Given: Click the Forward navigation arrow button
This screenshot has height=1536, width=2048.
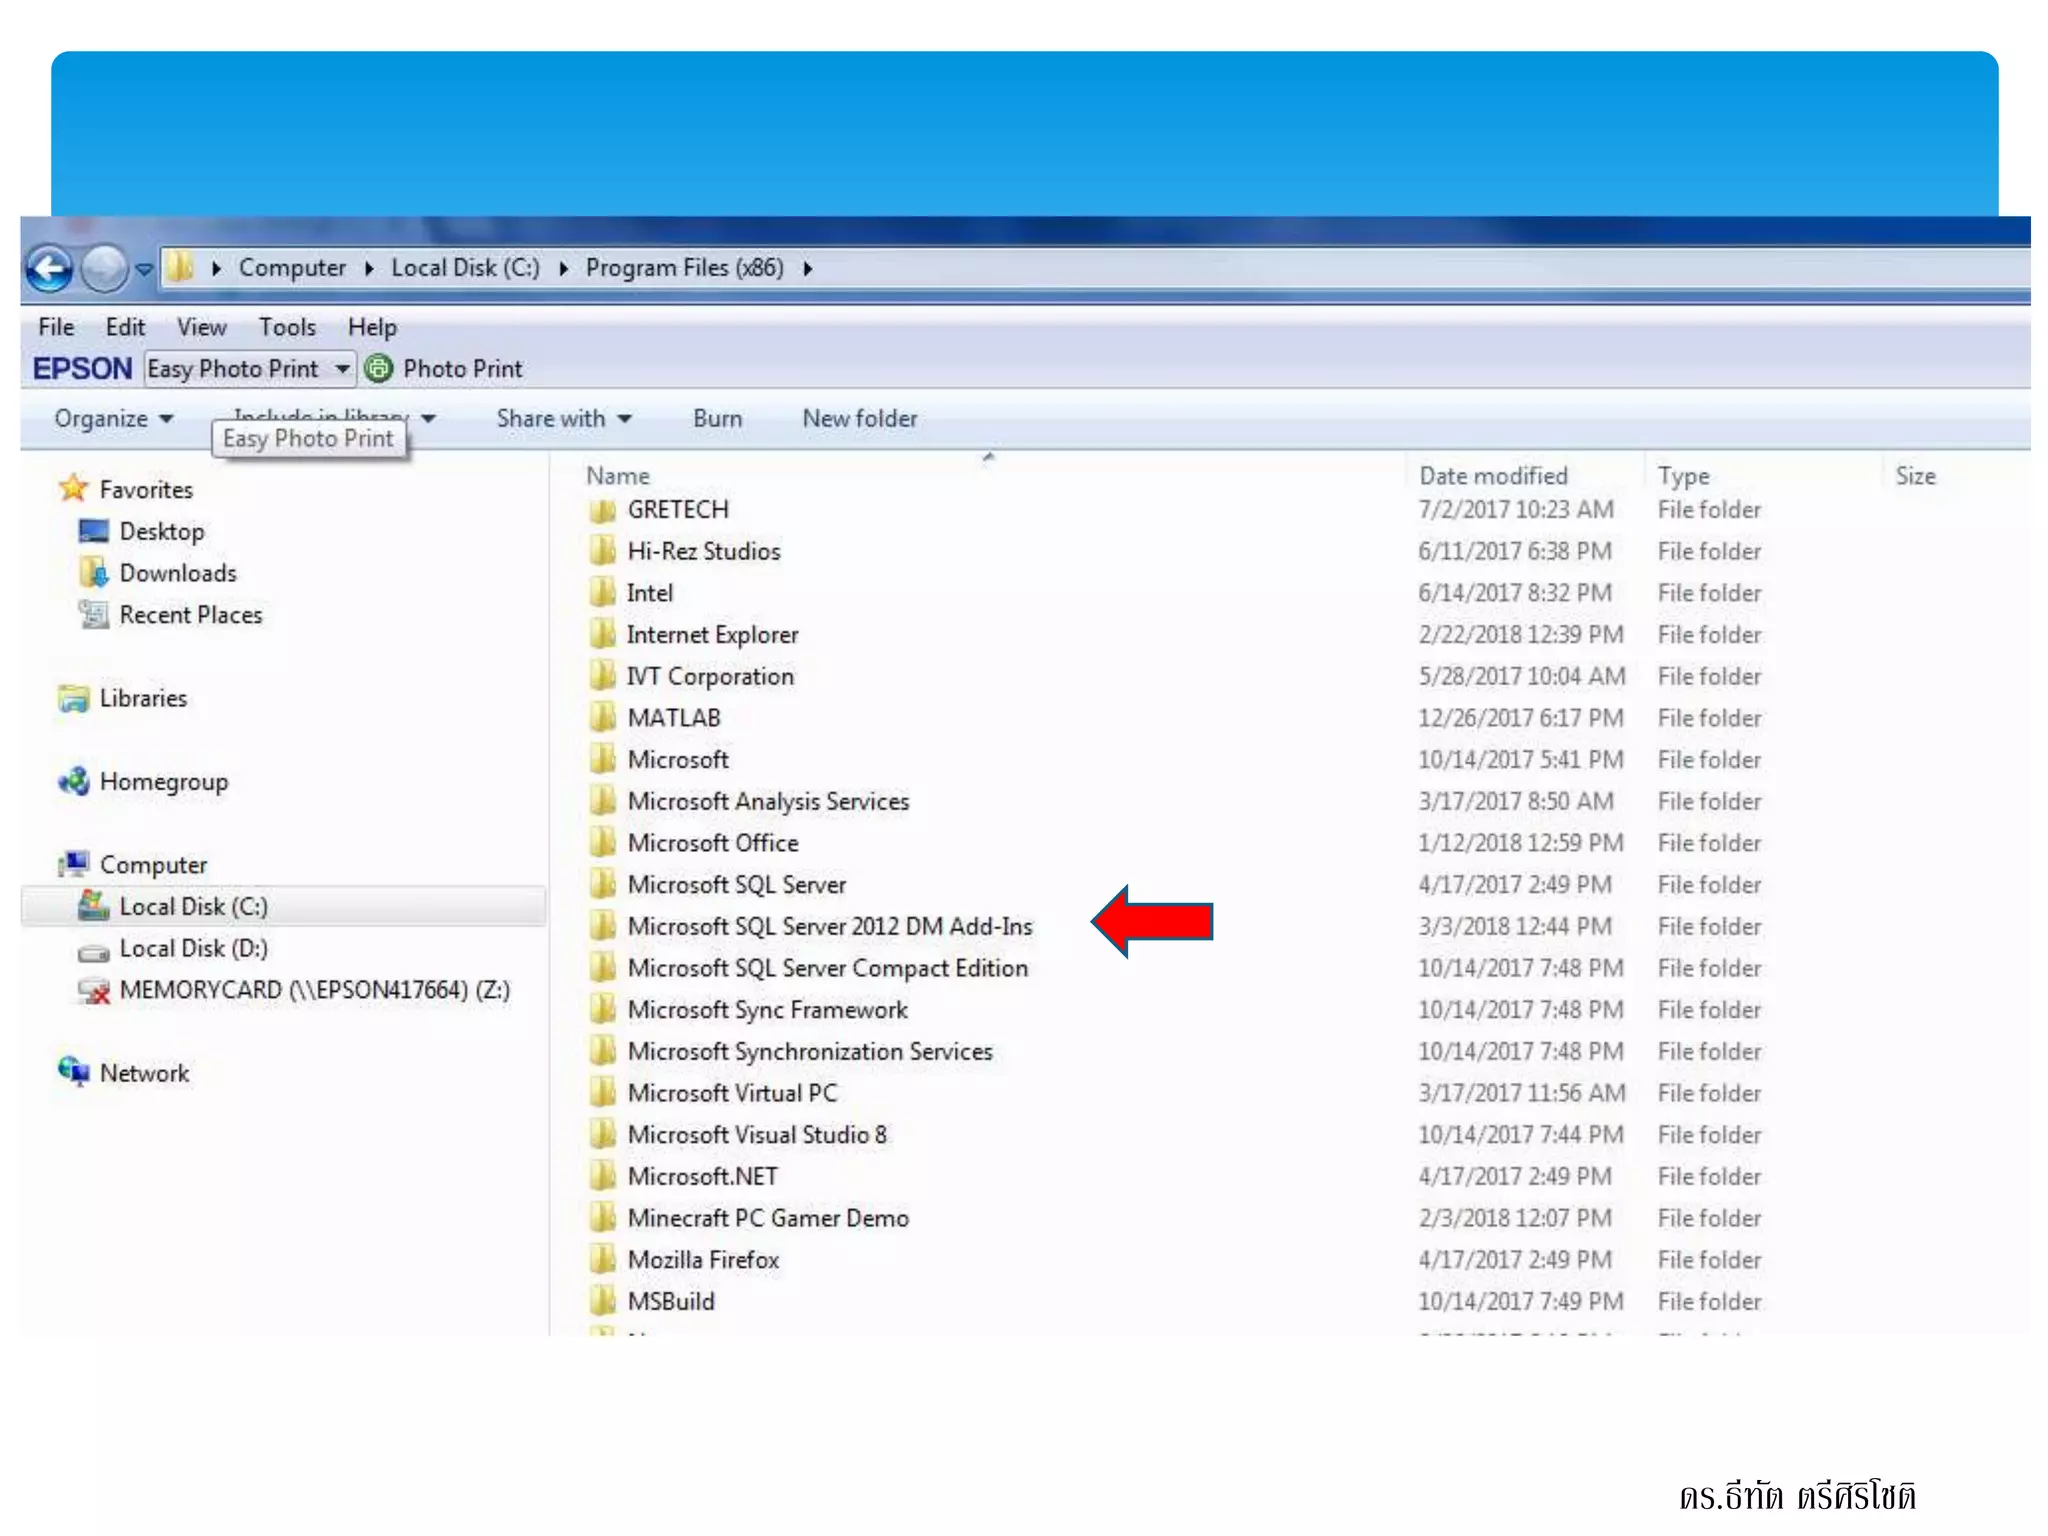Looking at the screenshot, I should pos(104,268).
